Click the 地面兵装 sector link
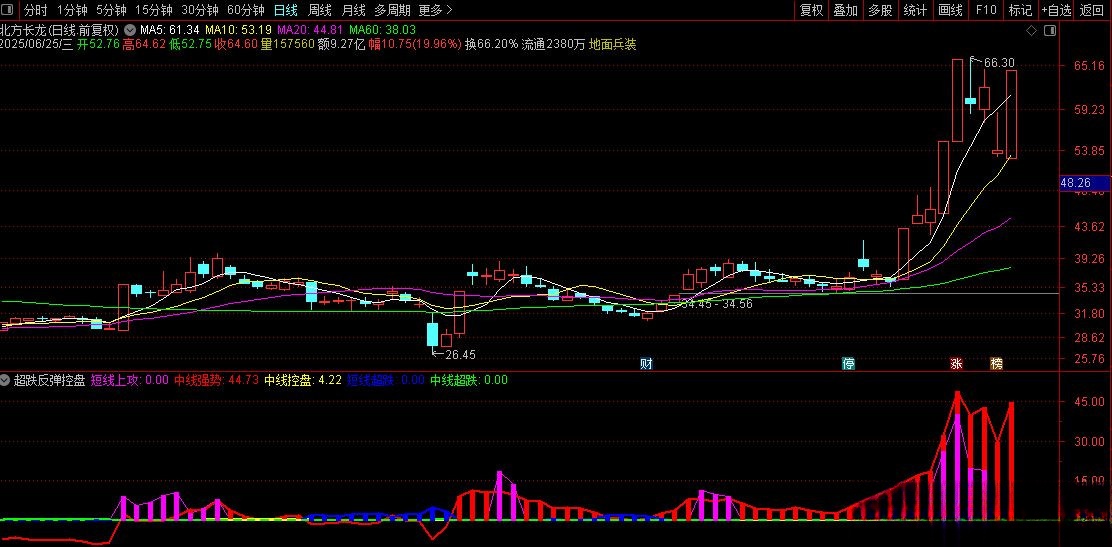This screenshot has width=1112, height=547. click(613, 44)
